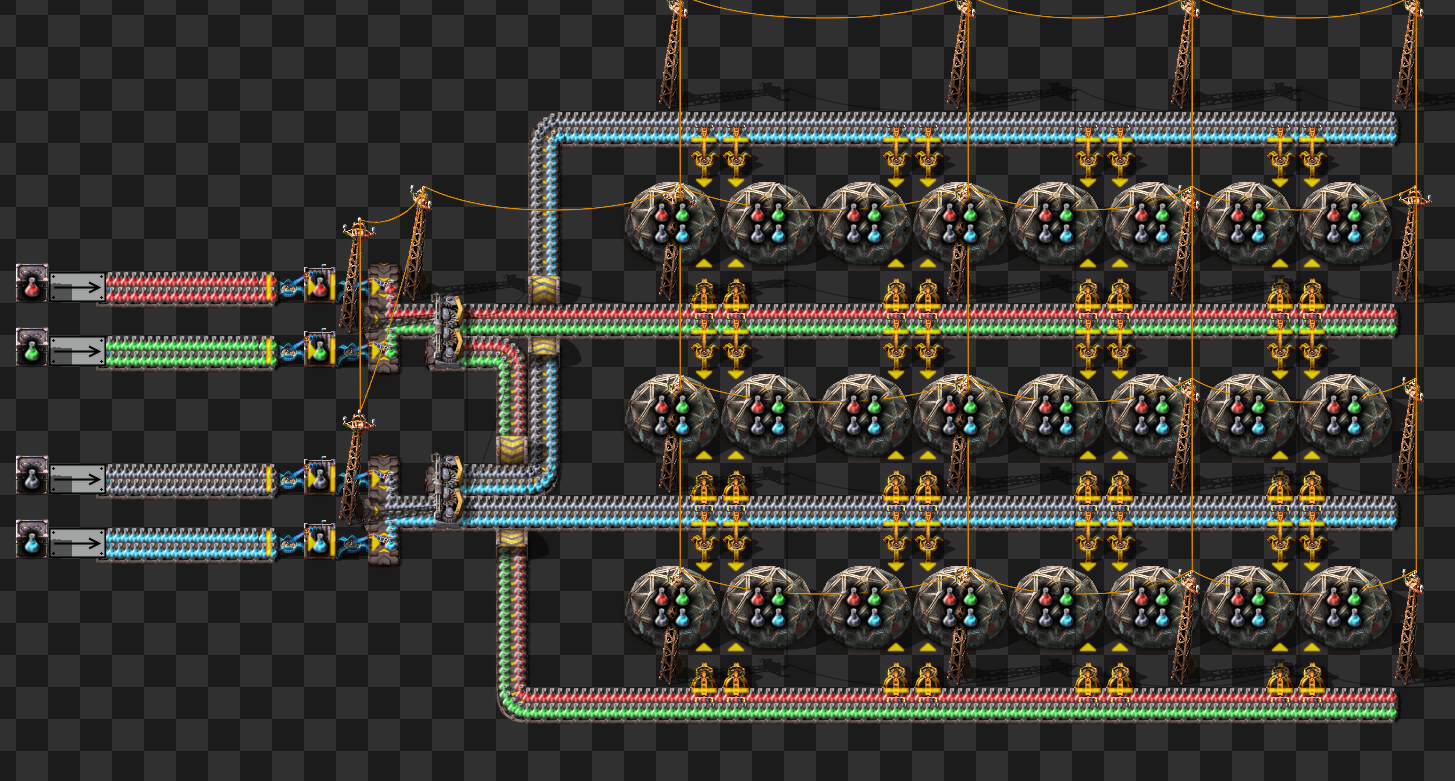Viewport: 1455px width, 781px height.
Task: Open the buffer chest holding red science packs
Action: tap(319, 285)
